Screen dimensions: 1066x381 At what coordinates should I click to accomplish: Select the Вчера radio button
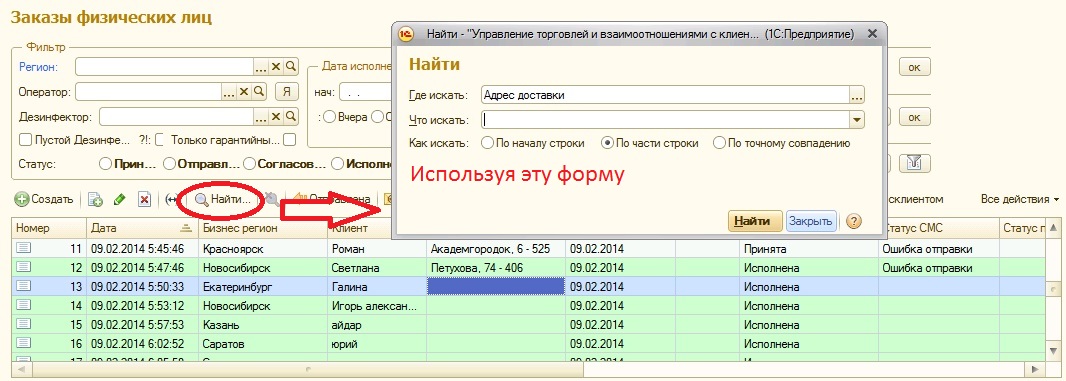point(330,117)
